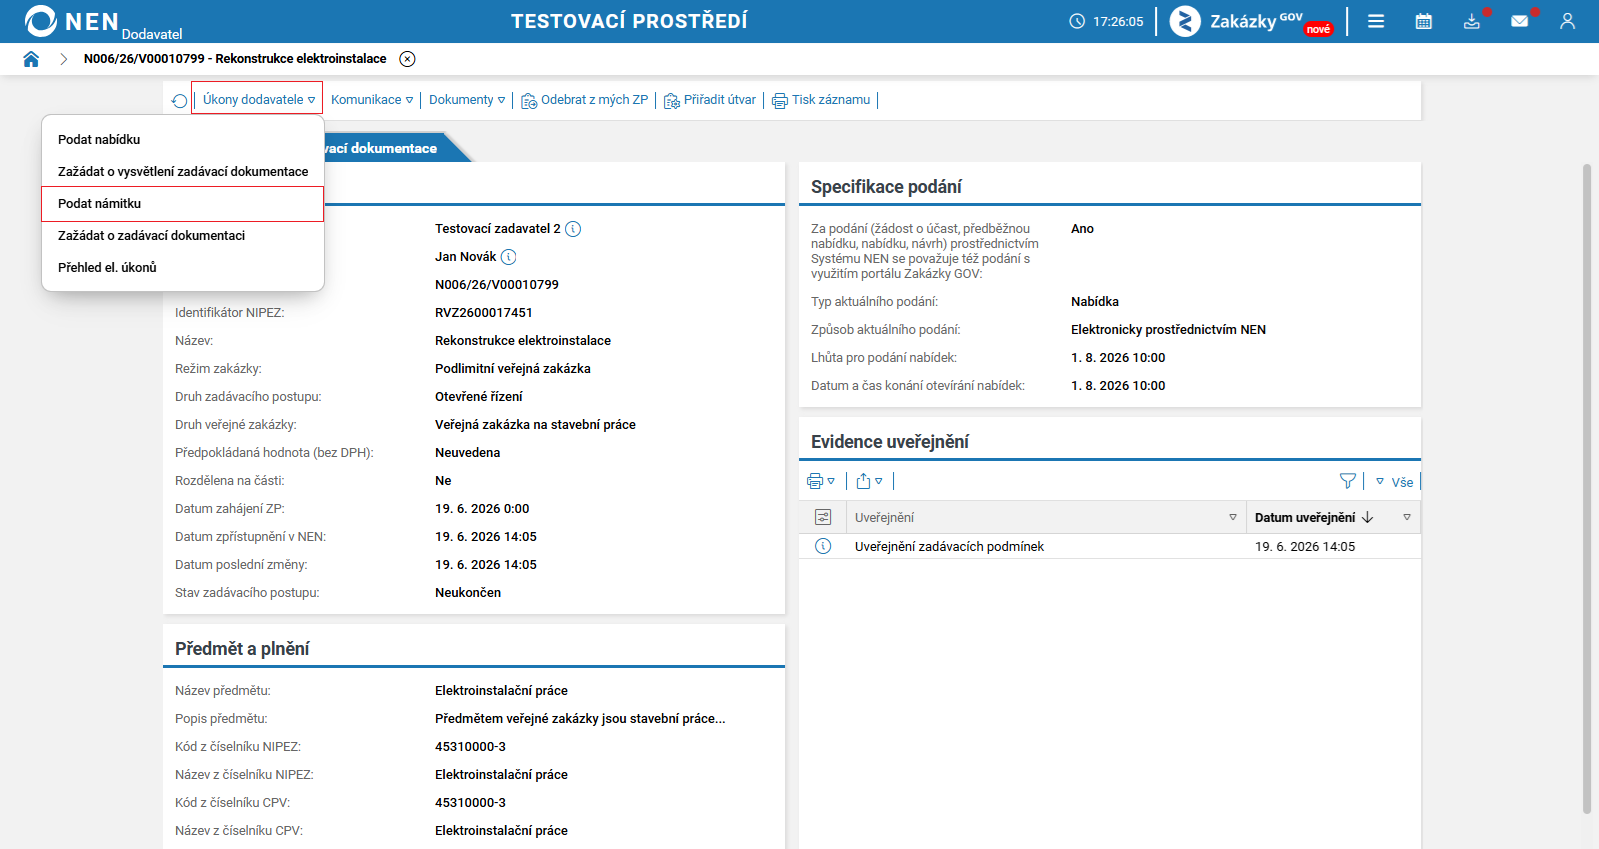The height and width of the screenshot is (849, 1599).
Task: Click Odebrat z mých ZP button
Action: pos(585,100)
